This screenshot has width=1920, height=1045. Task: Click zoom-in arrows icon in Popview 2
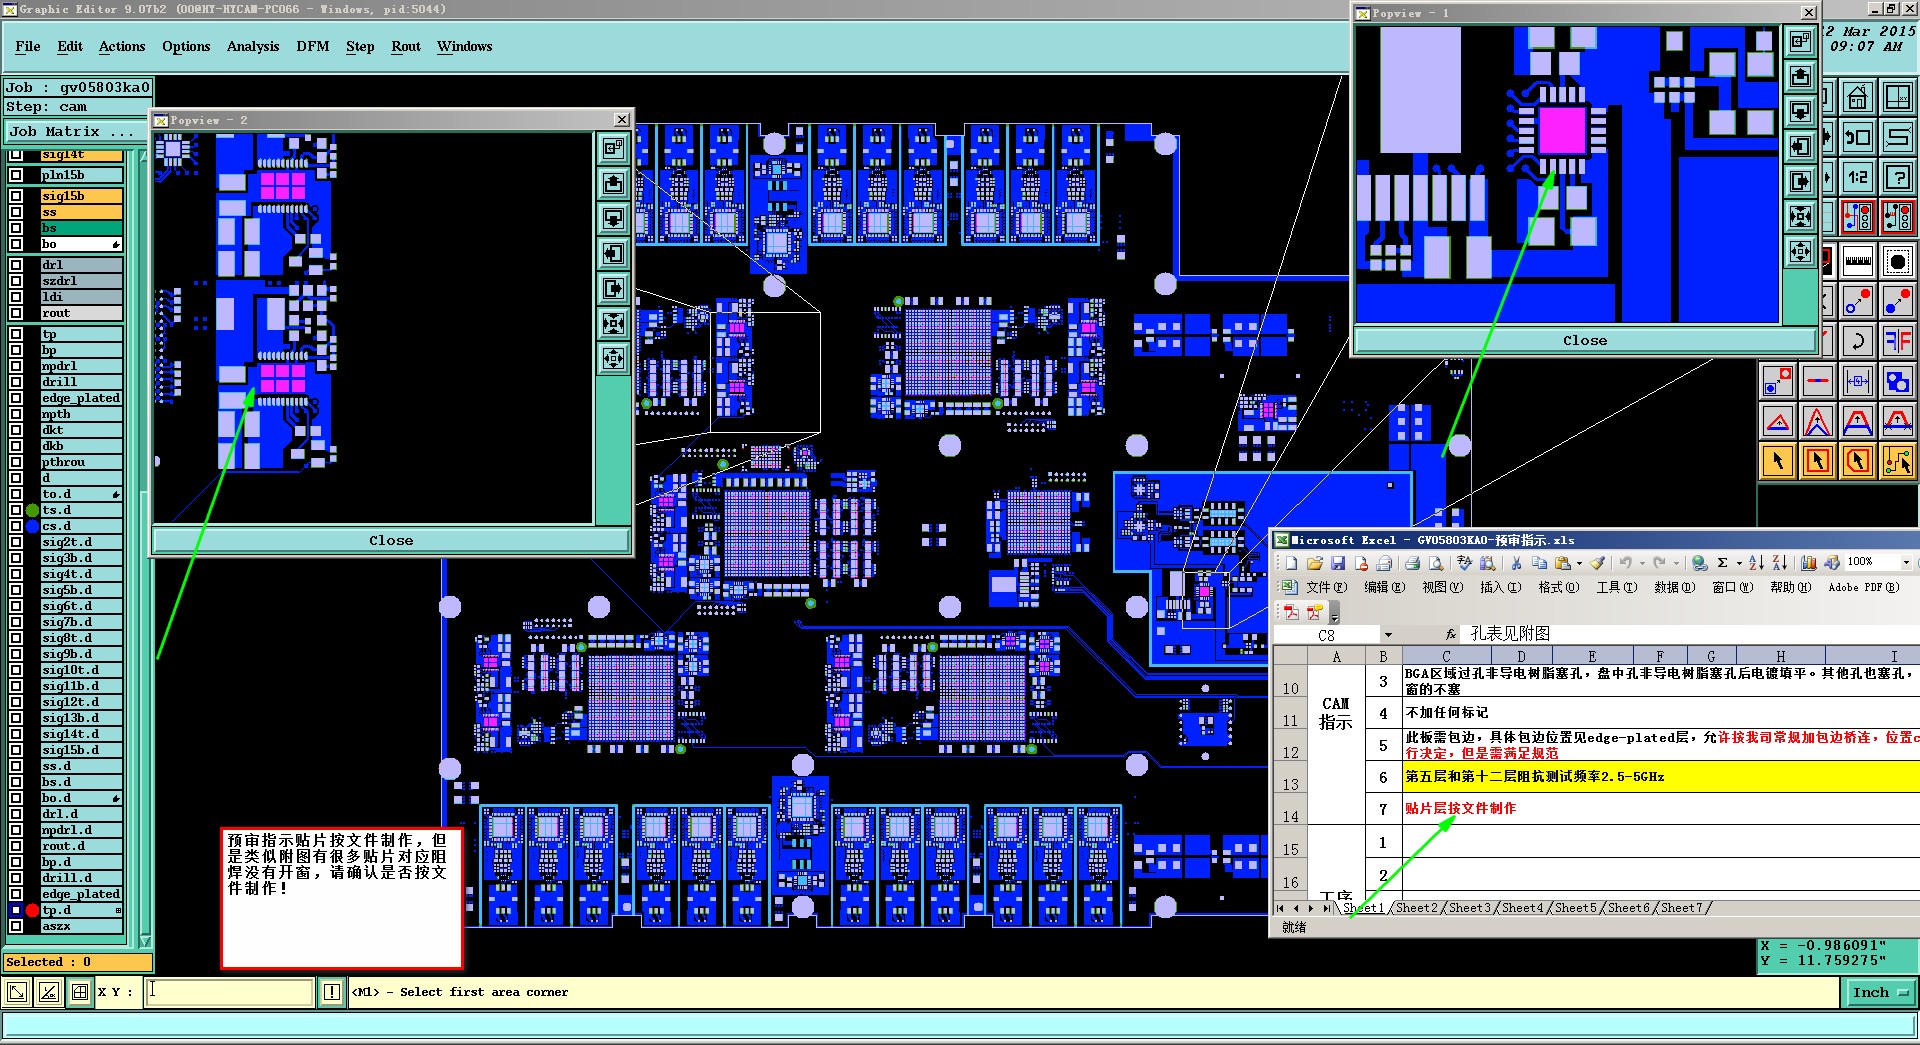click(614, 324)
